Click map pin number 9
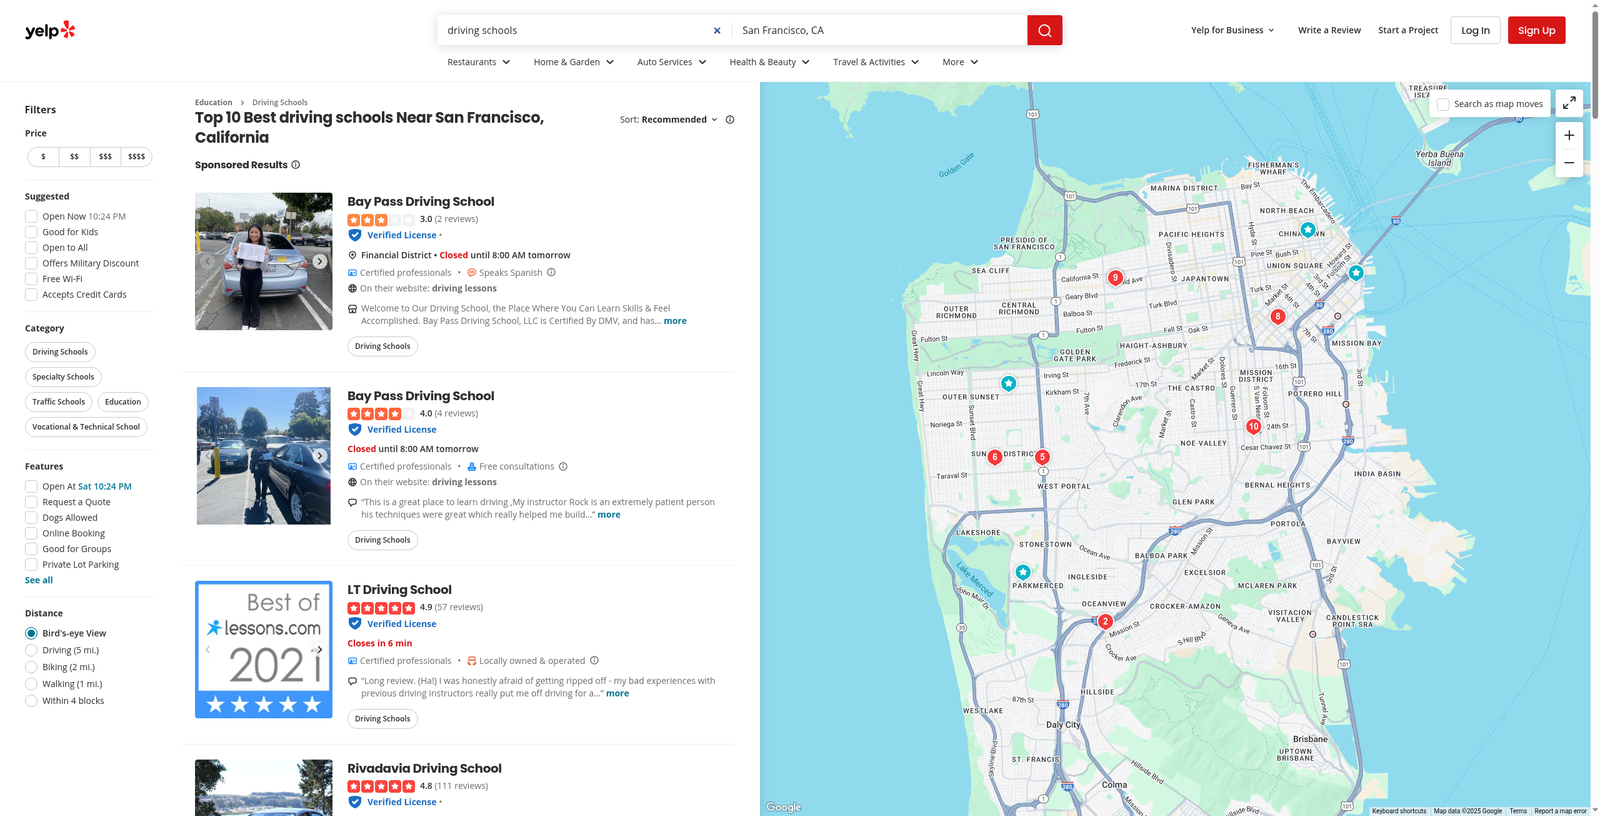 1115,278
